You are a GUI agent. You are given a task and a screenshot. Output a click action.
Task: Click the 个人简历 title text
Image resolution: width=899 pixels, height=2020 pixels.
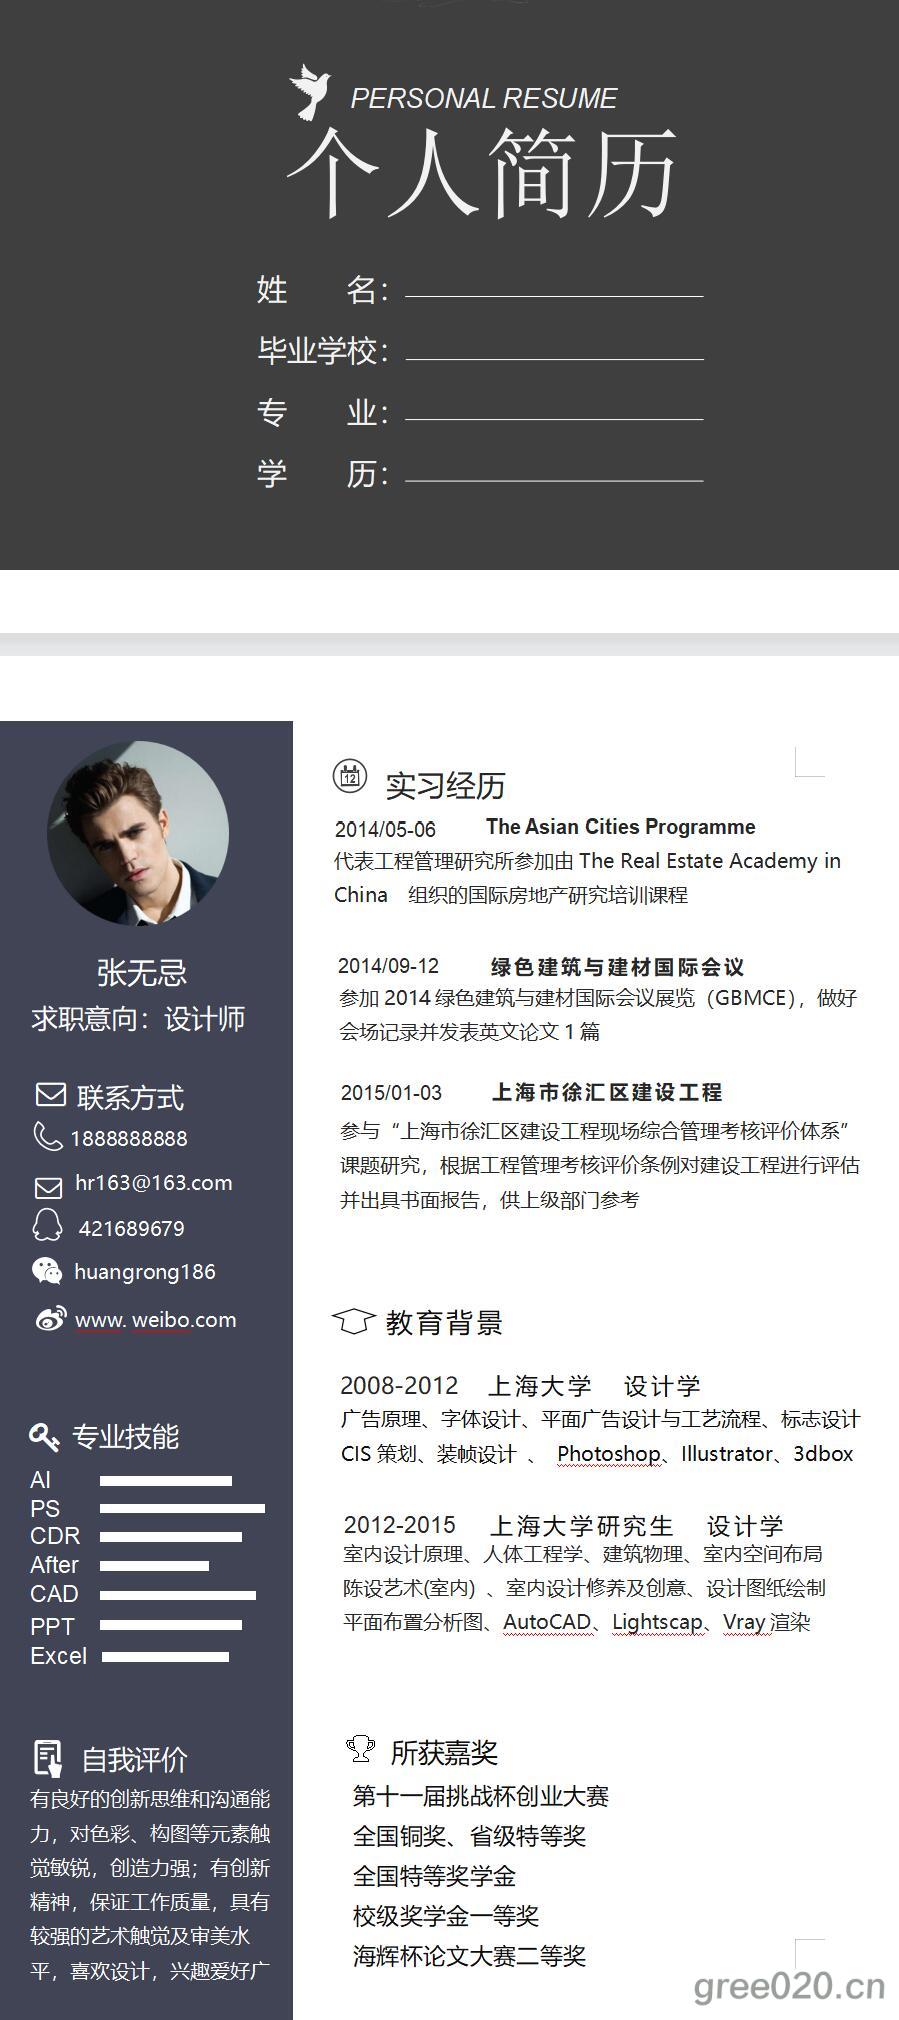[x=483, y=172]
